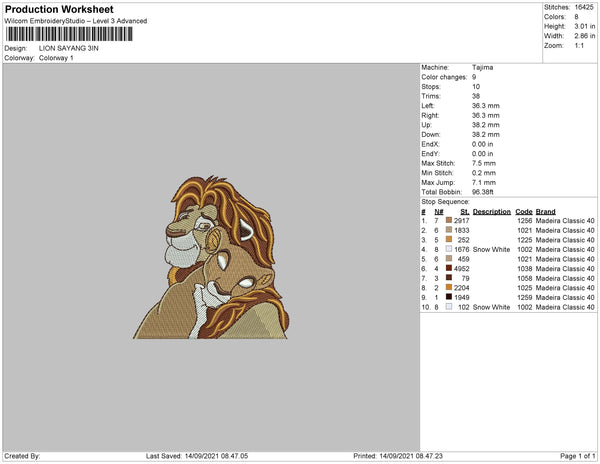Pick the white swatch in the 1676 stitches row
Image resolution: width=600 pixels, height=464 pixels.
coord(449,249)
